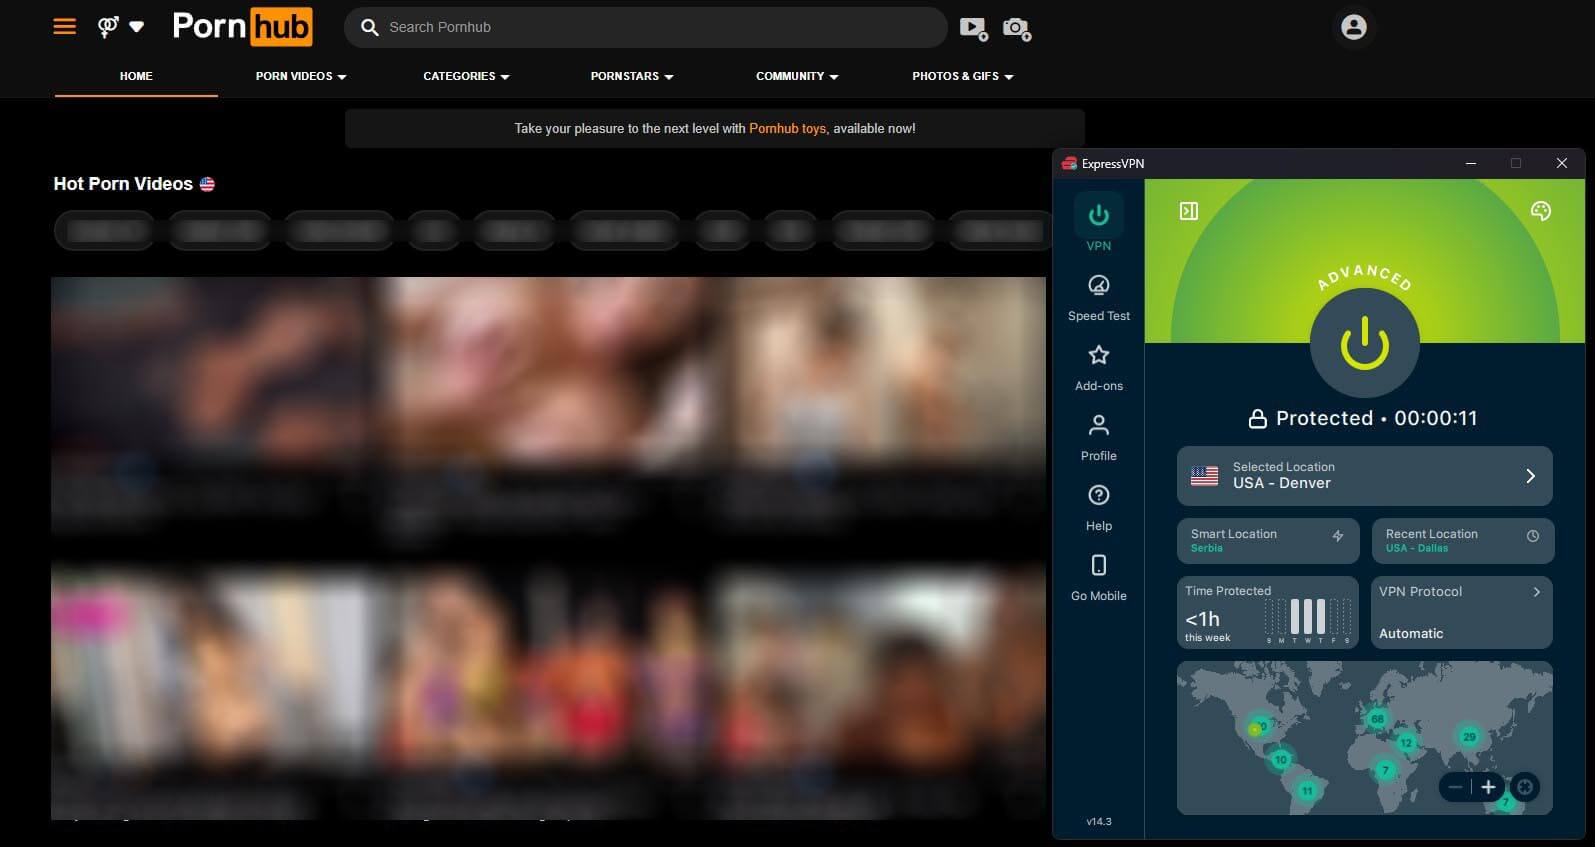
Task: Click the site logo in the header
Action: point(242,27)
